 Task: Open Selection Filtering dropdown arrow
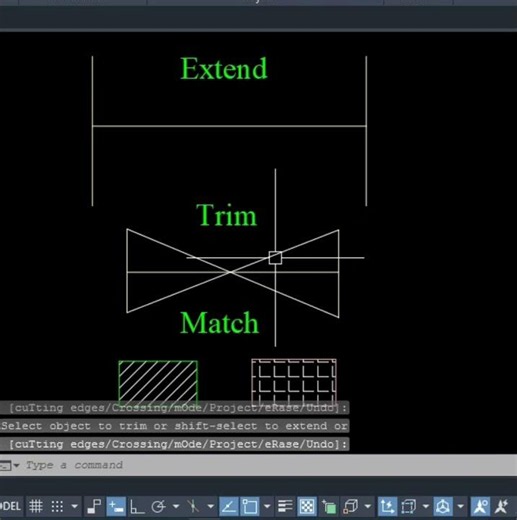point(426,507)
